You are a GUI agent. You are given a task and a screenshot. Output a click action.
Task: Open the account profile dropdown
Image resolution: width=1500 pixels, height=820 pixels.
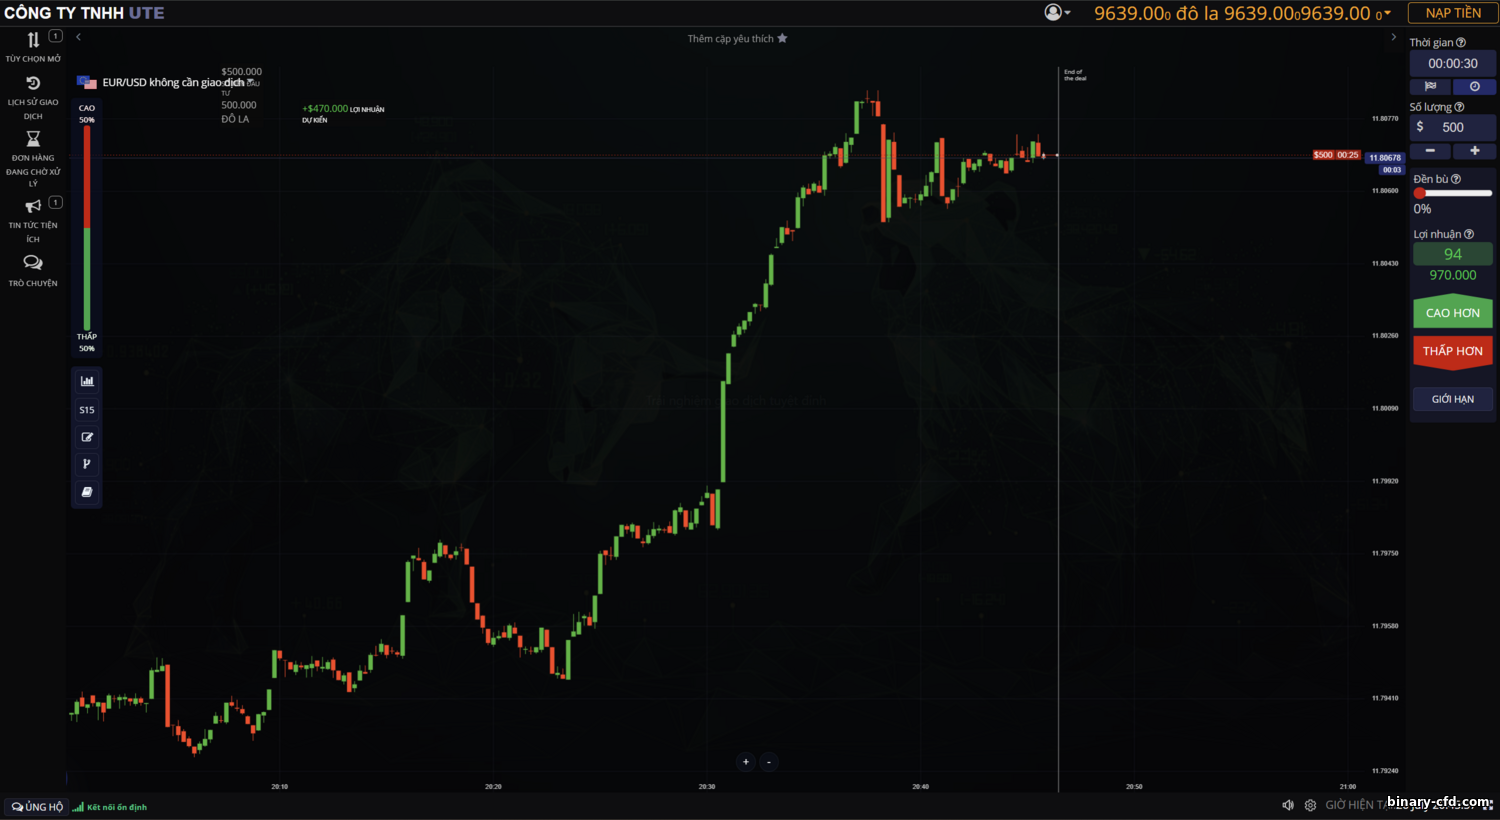1053,13
